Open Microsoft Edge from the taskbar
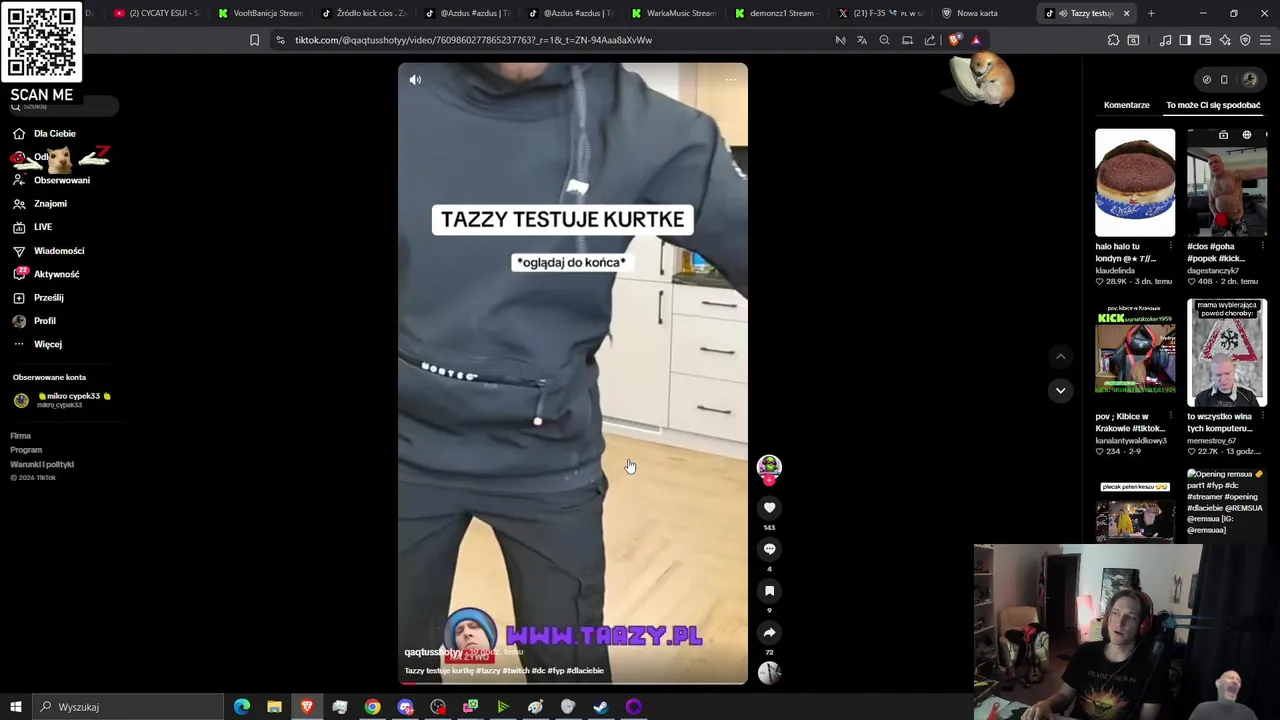1280x720 pixels. click(x=242, y=707)
